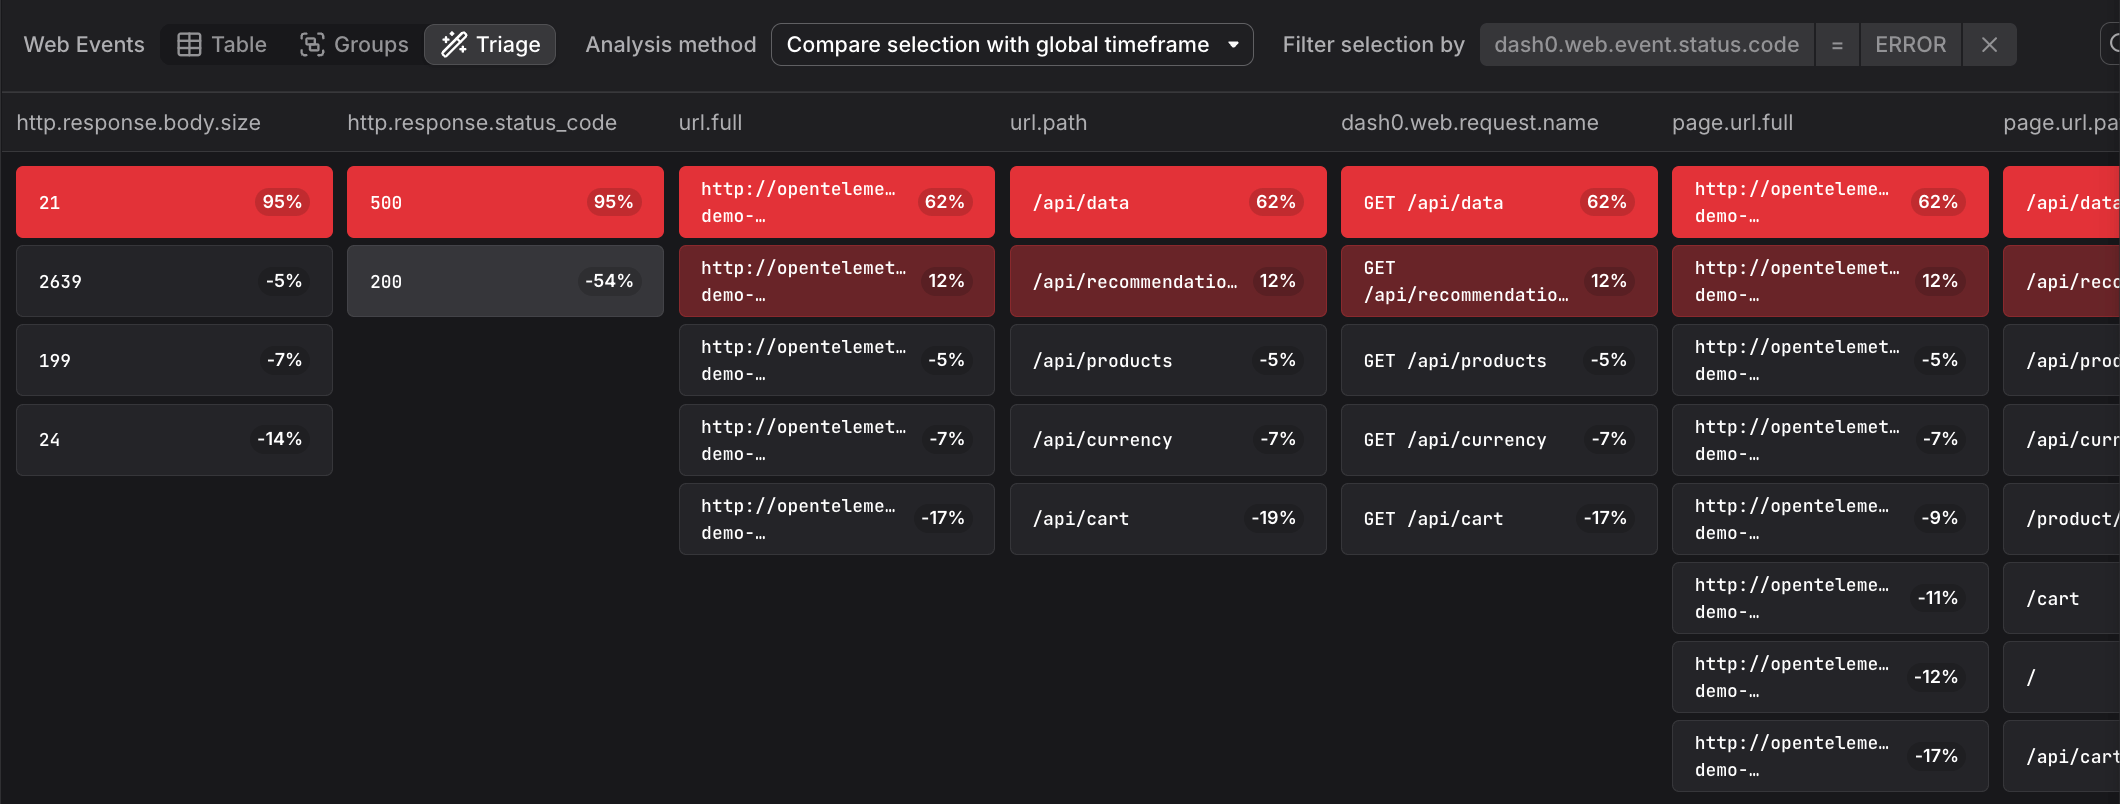This screenshot has width=2120, height=804.
Task: Click the url.full card showing -17%
Action: 836,518
